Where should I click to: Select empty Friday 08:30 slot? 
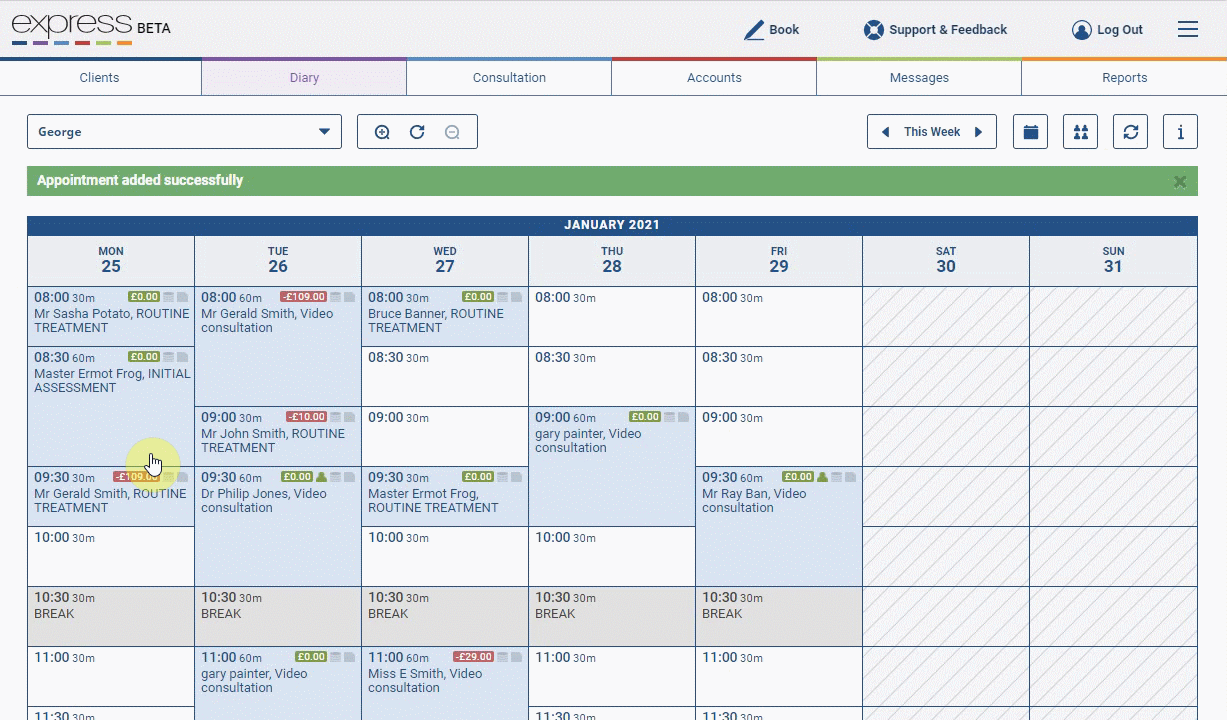pos(779,377)
